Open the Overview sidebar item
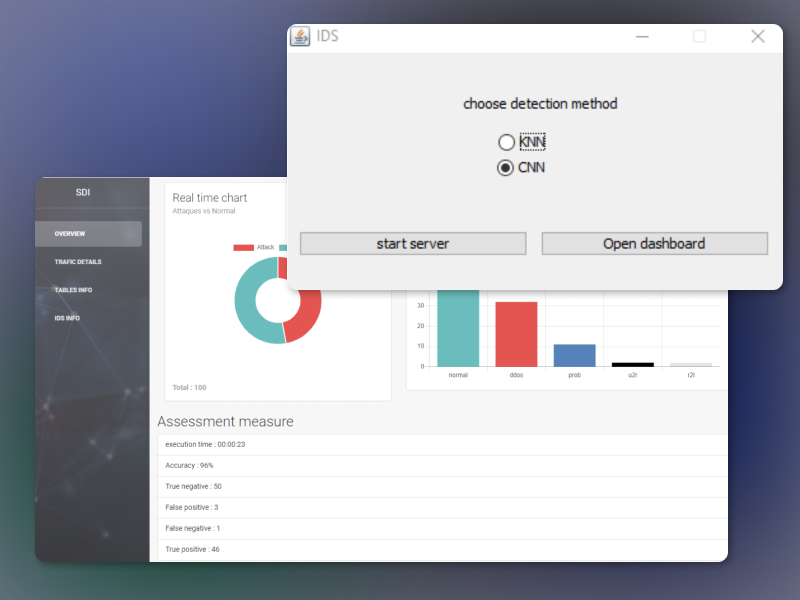This screenshot has height=600, width=800. 88,234
